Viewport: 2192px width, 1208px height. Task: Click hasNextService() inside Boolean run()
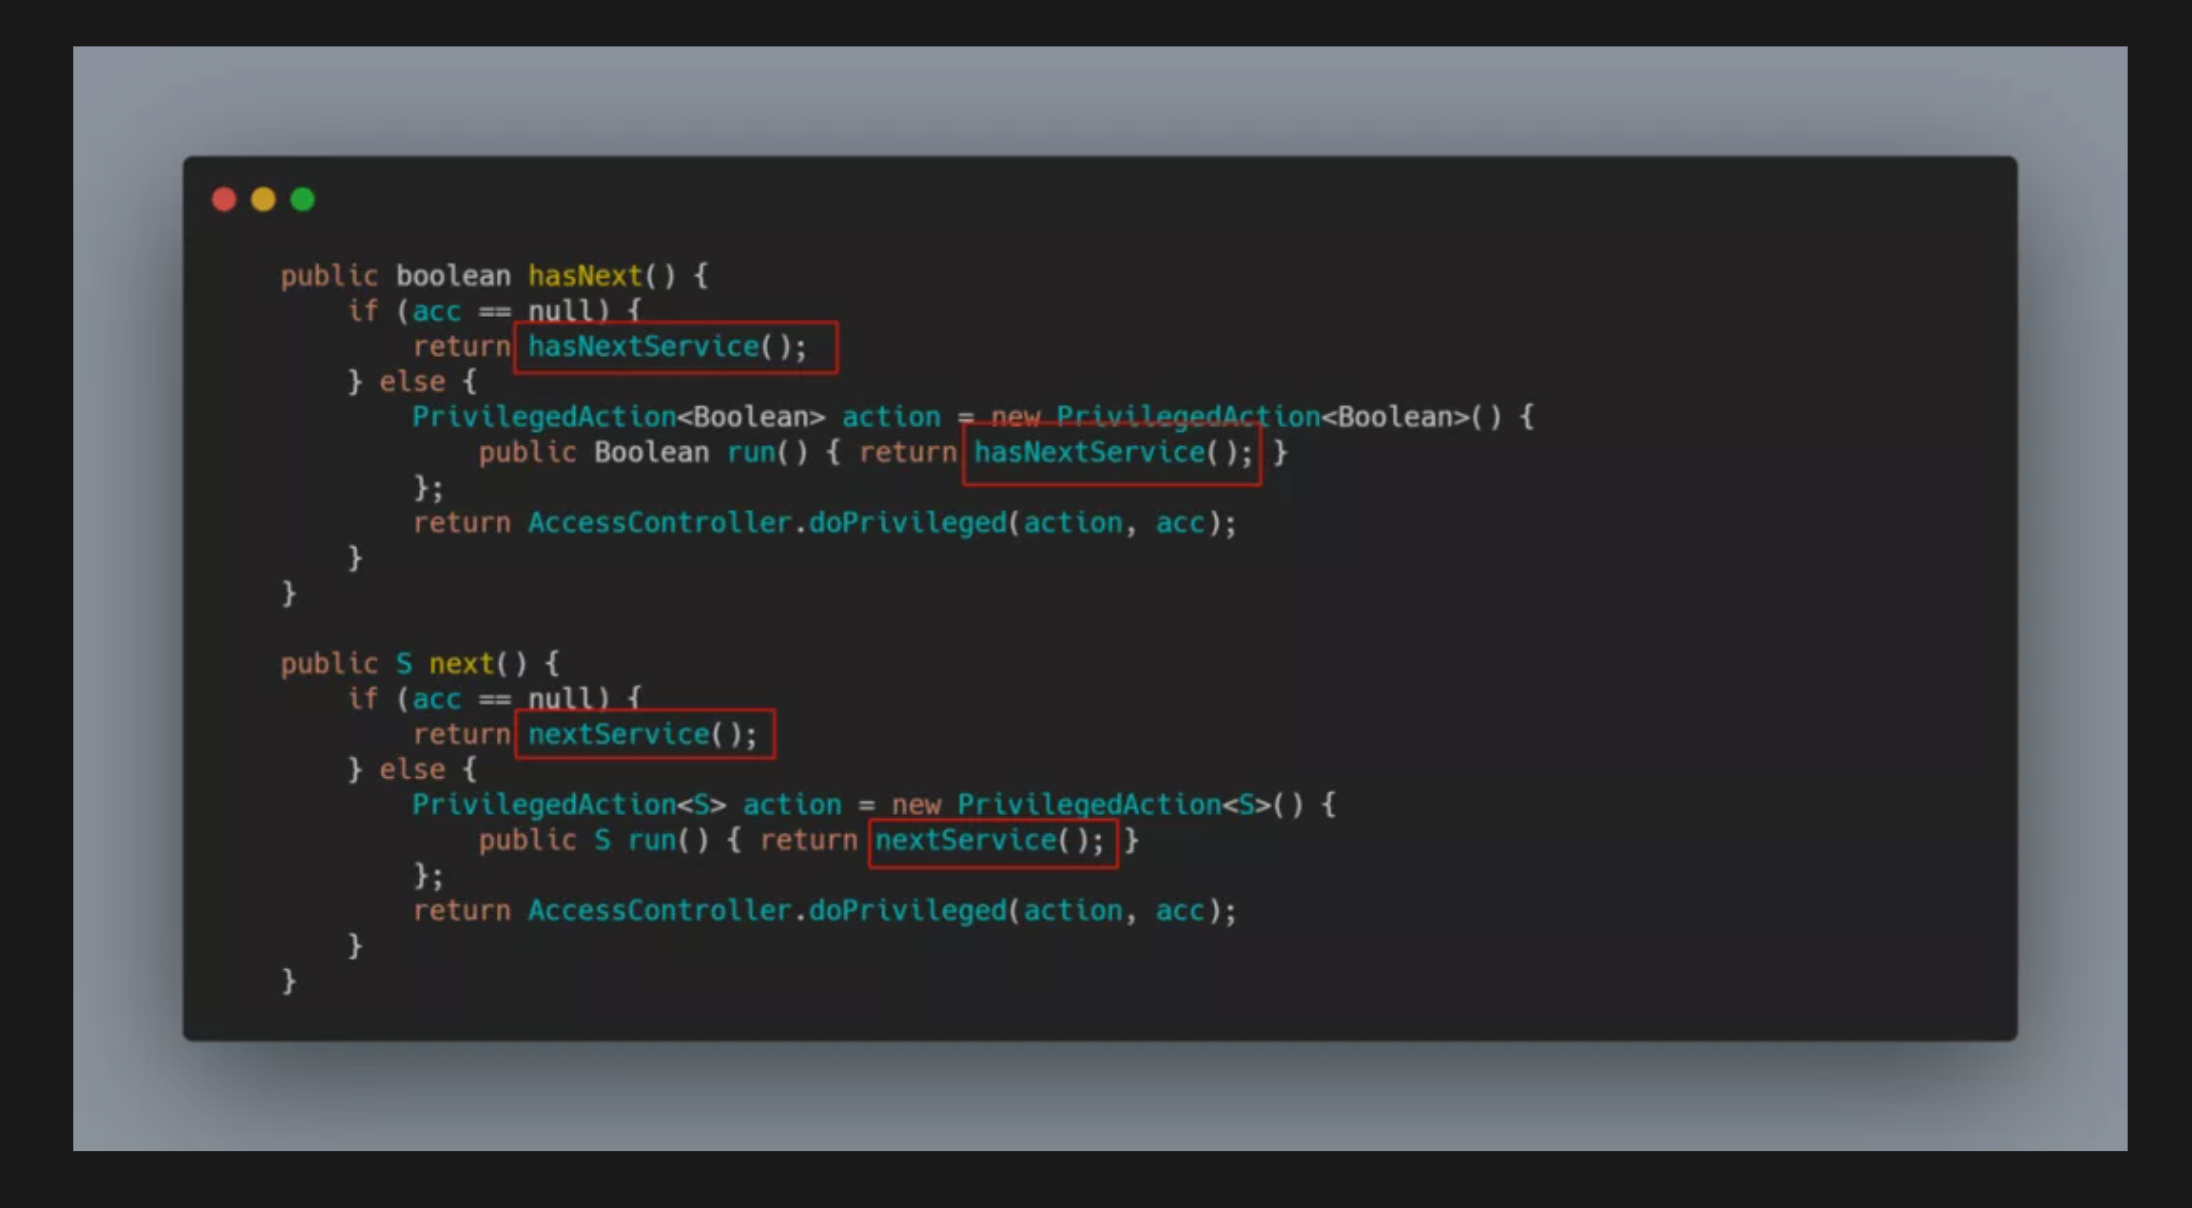(x=1113, y=453)
